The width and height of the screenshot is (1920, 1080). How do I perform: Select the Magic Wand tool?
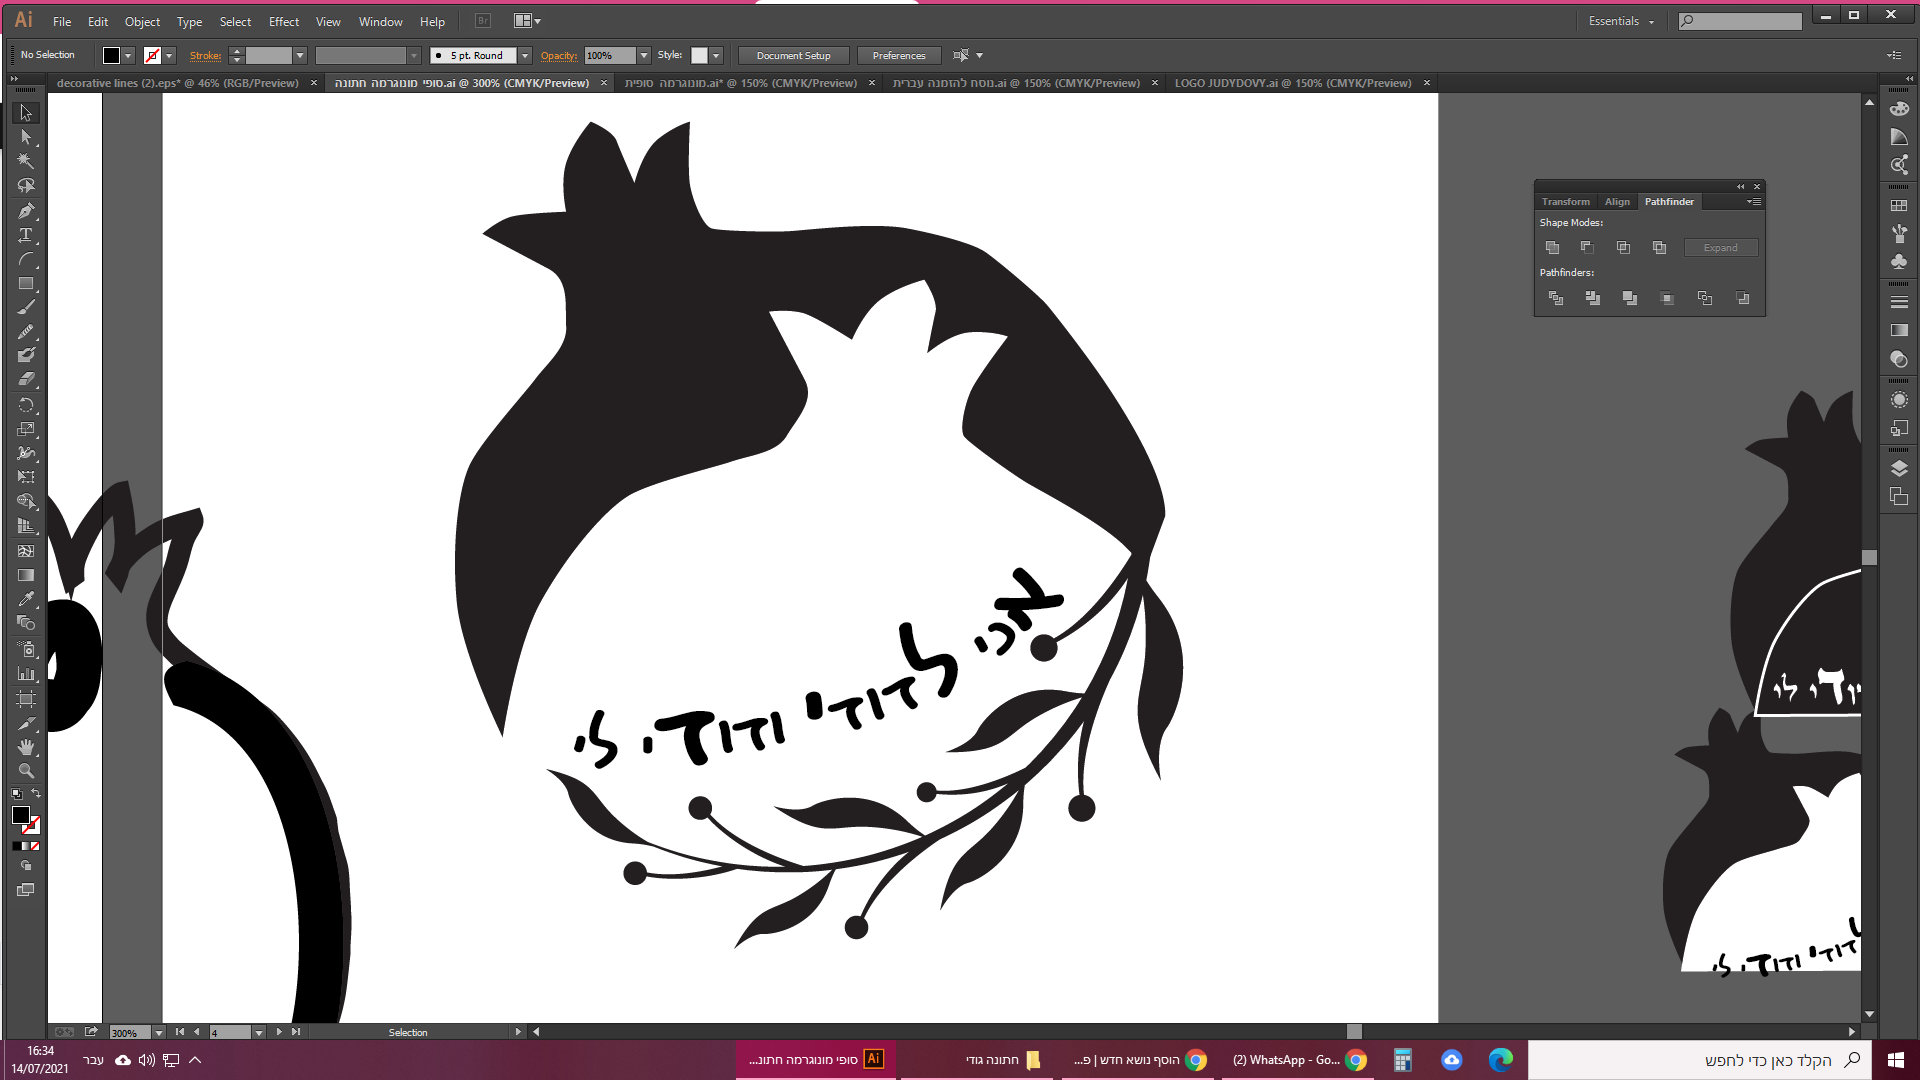[x=26, y=162]
